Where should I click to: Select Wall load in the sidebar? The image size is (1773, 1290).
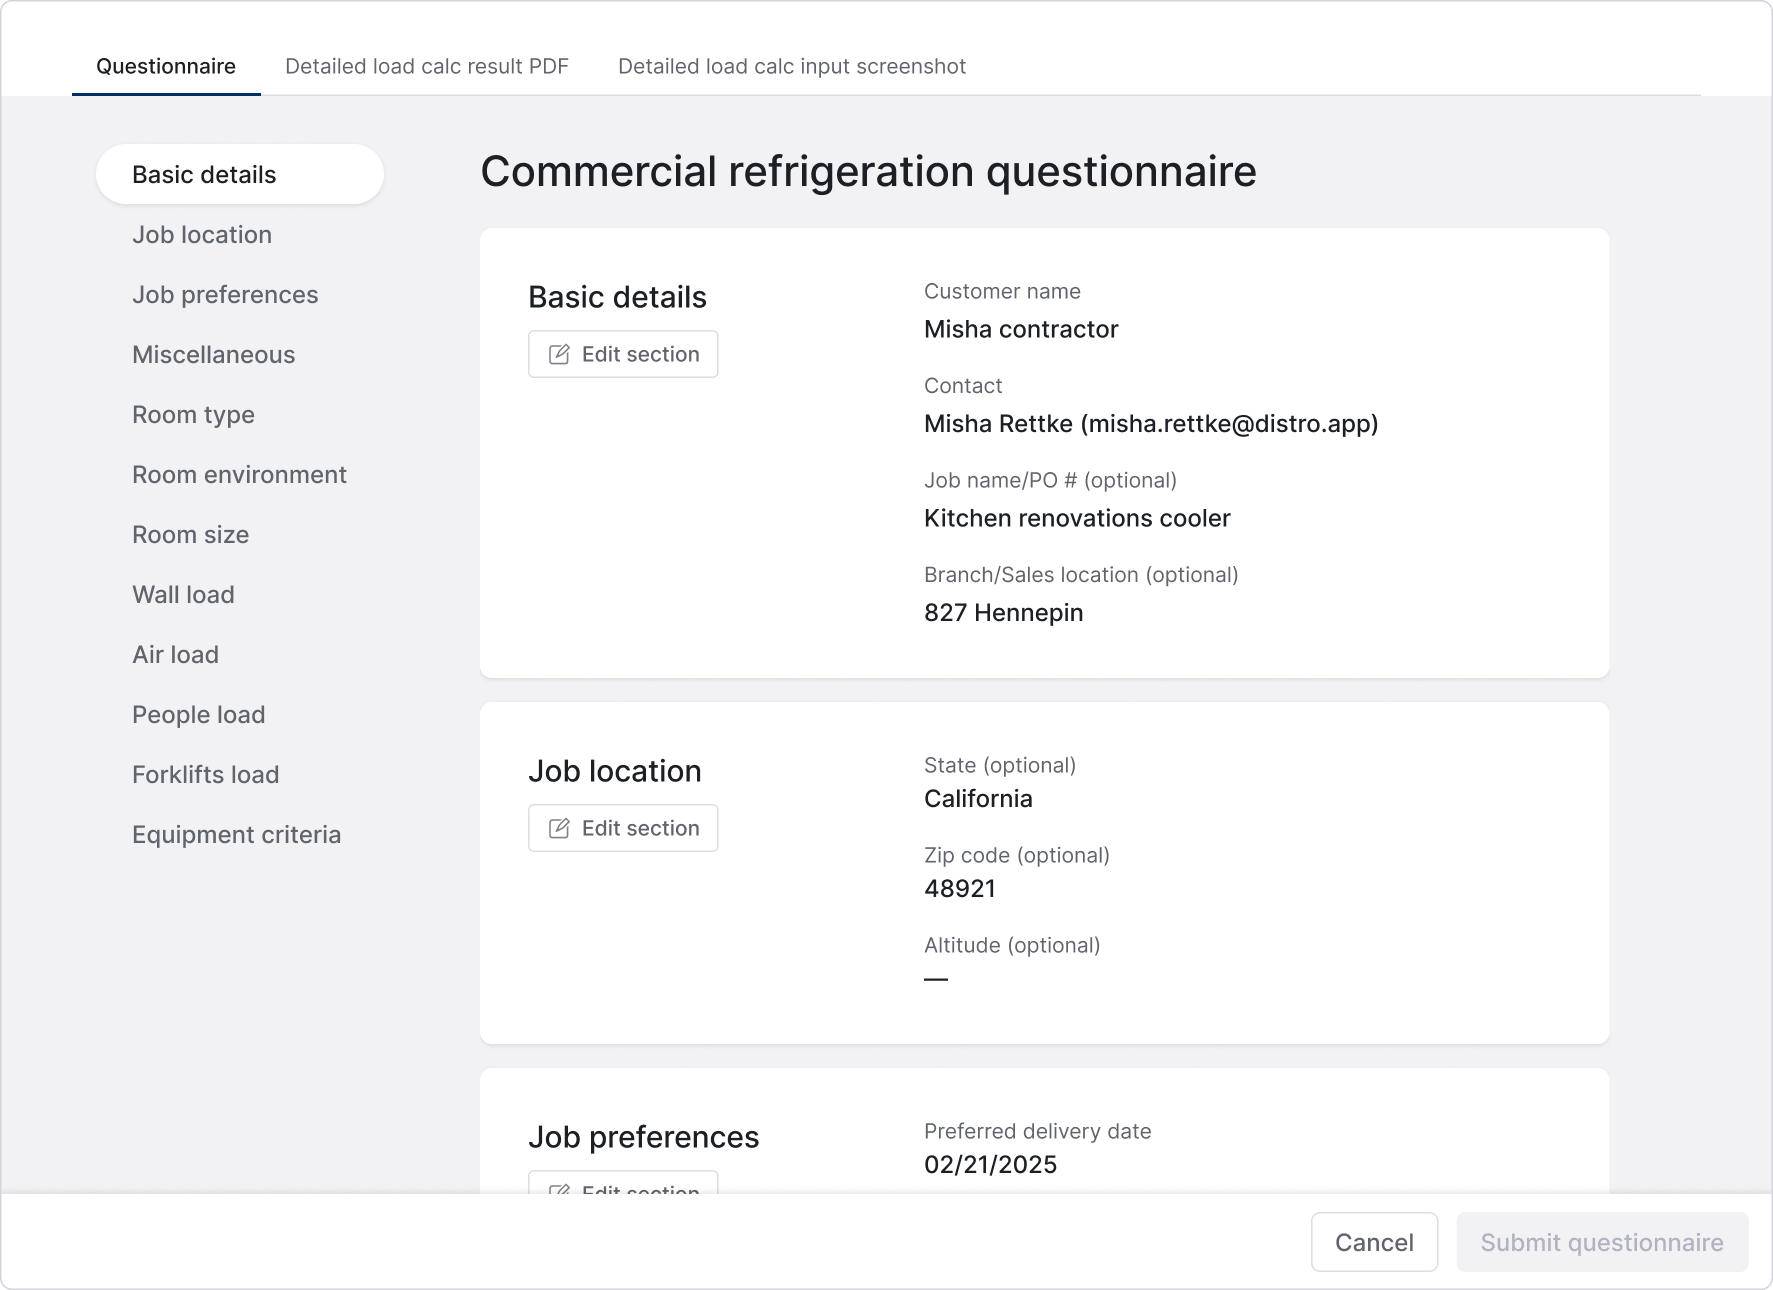(183, 594)
